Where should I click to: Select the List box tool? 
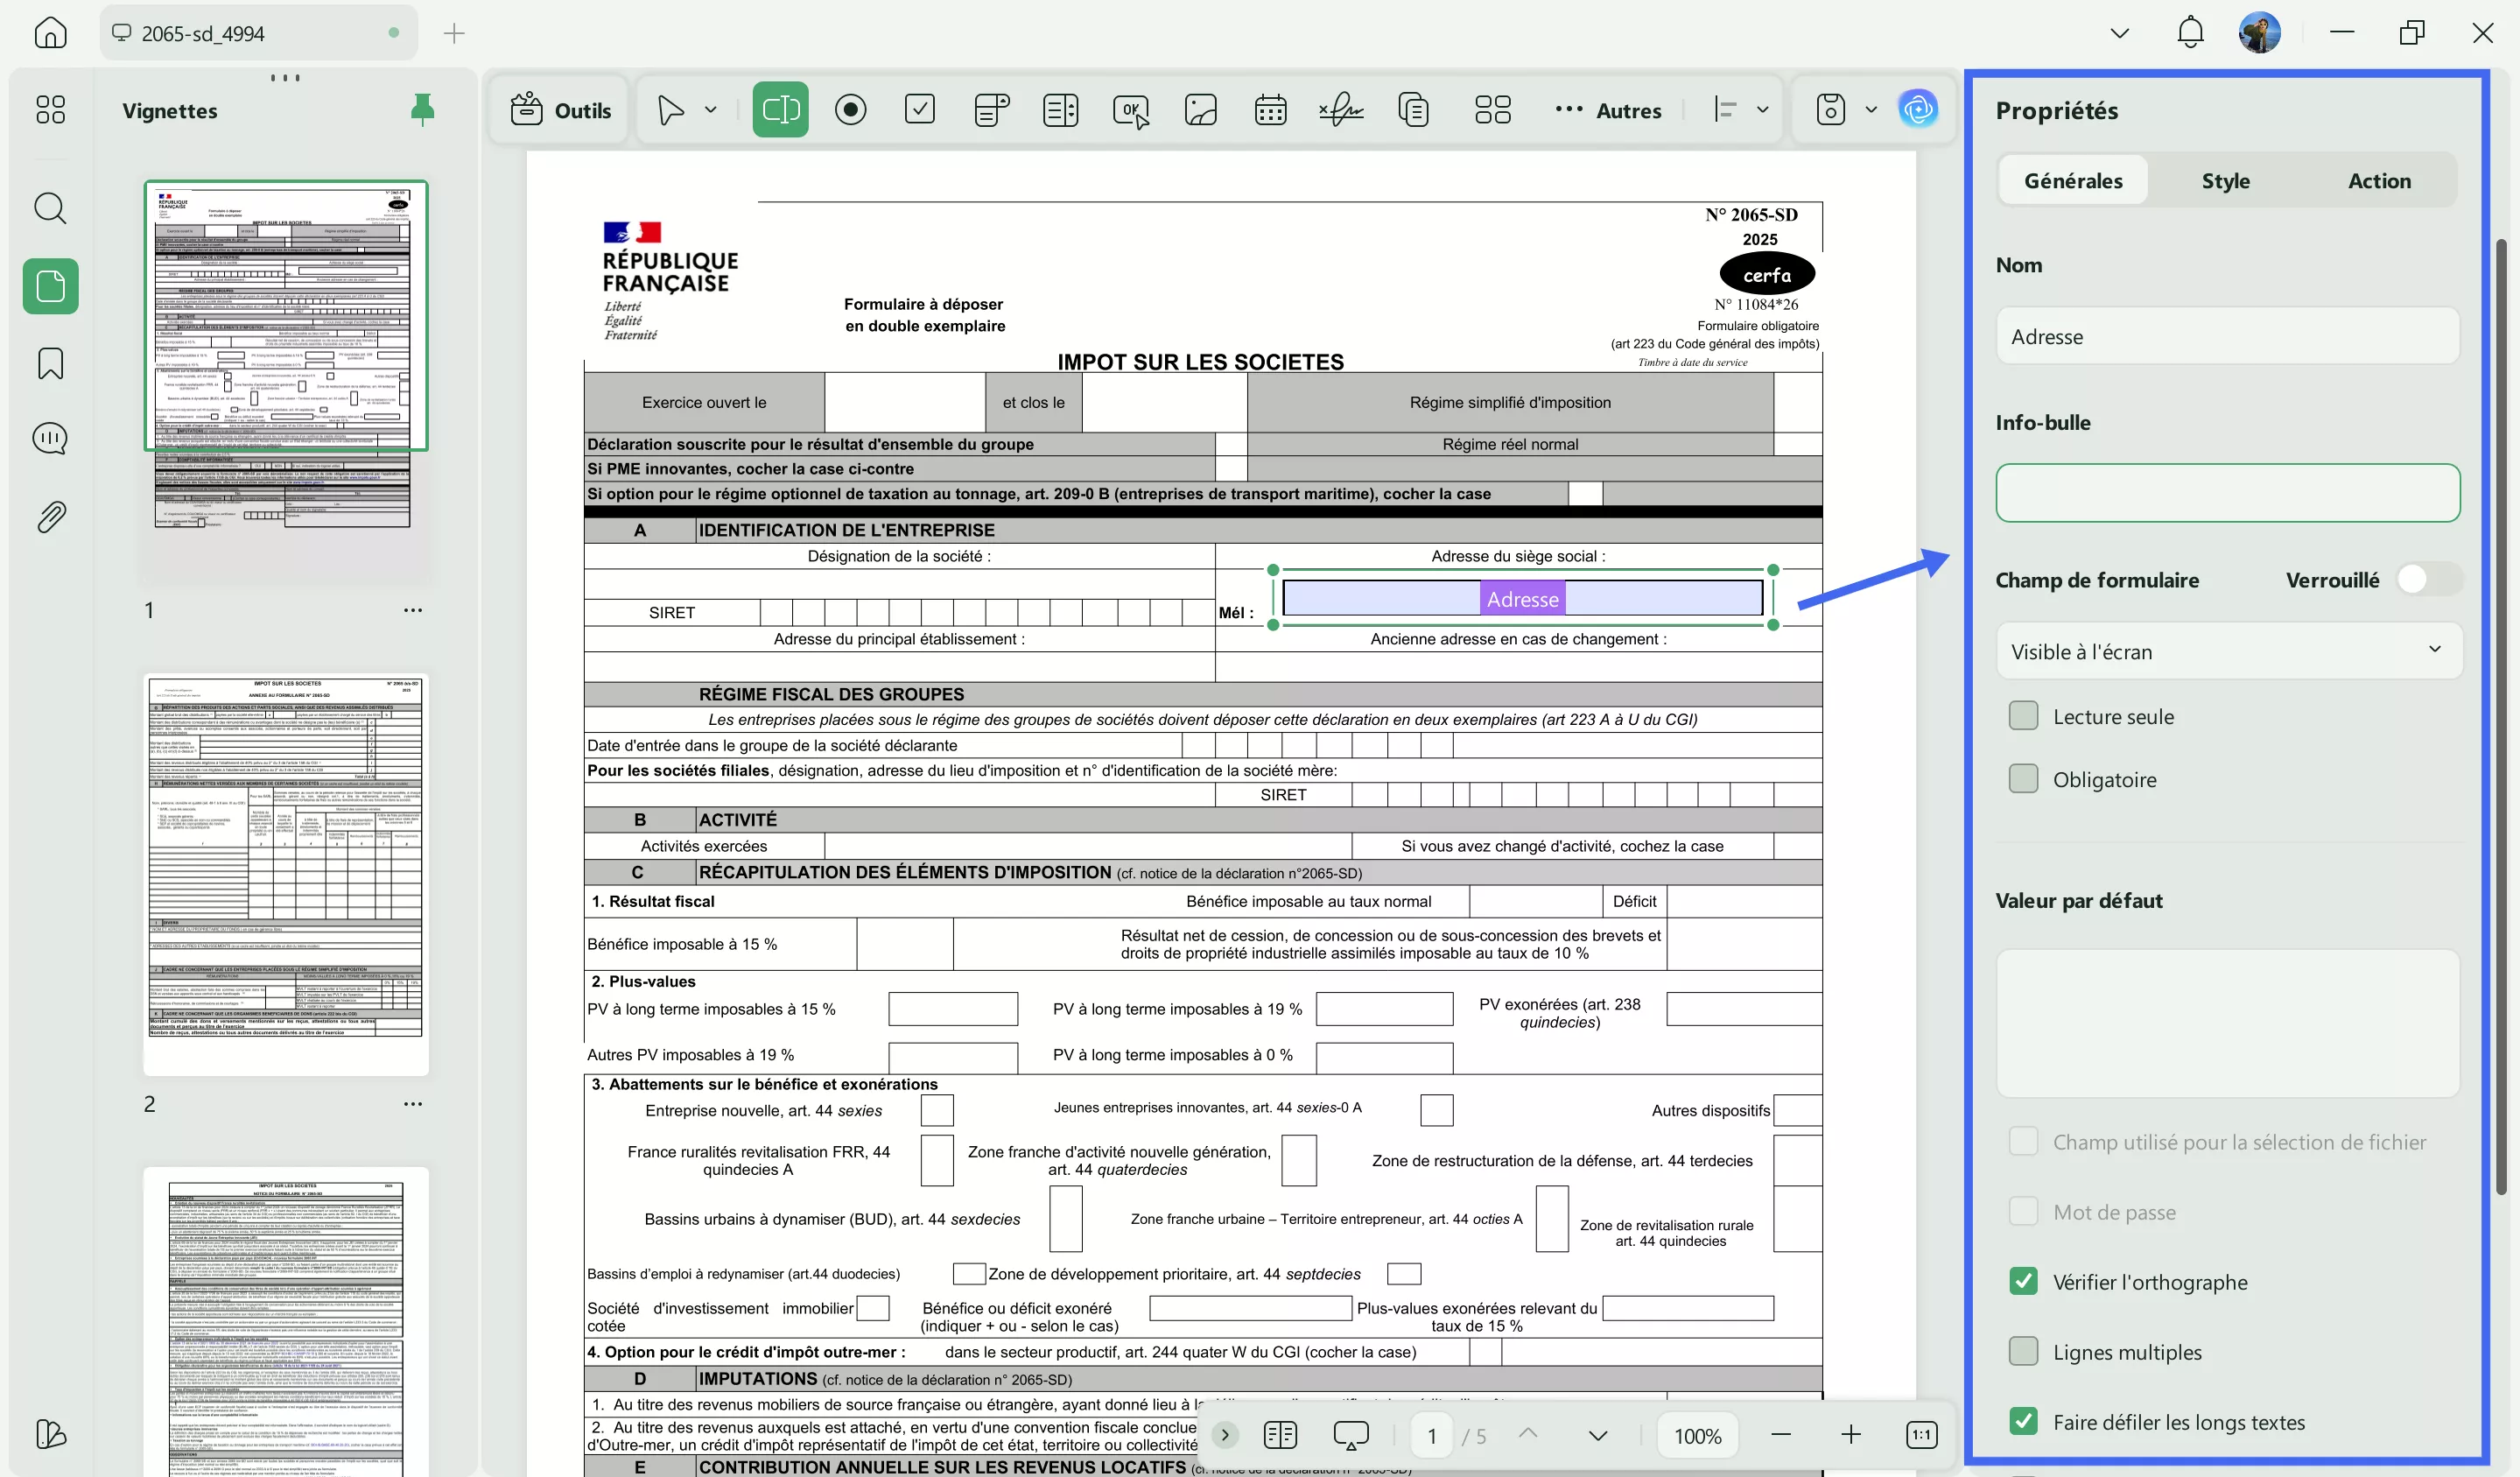pos(1060,109)
